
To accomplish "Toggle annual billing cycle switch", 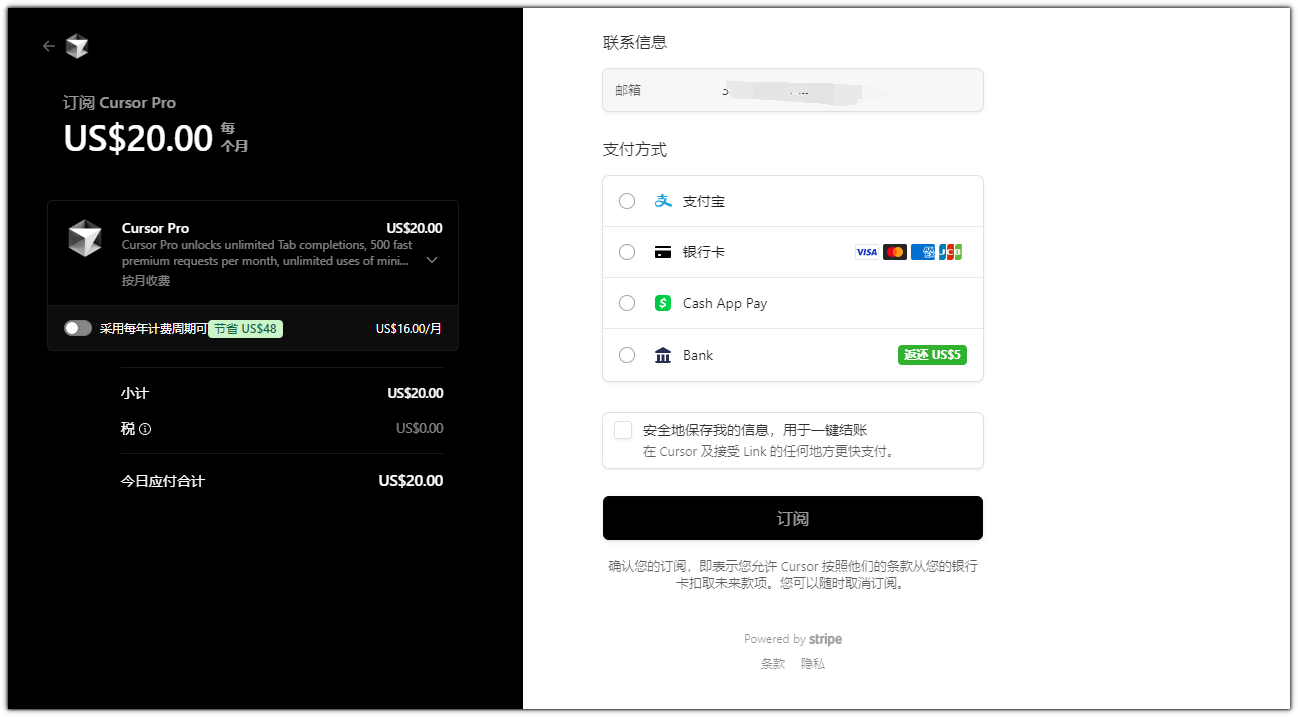I will click(x=78, y=328).
